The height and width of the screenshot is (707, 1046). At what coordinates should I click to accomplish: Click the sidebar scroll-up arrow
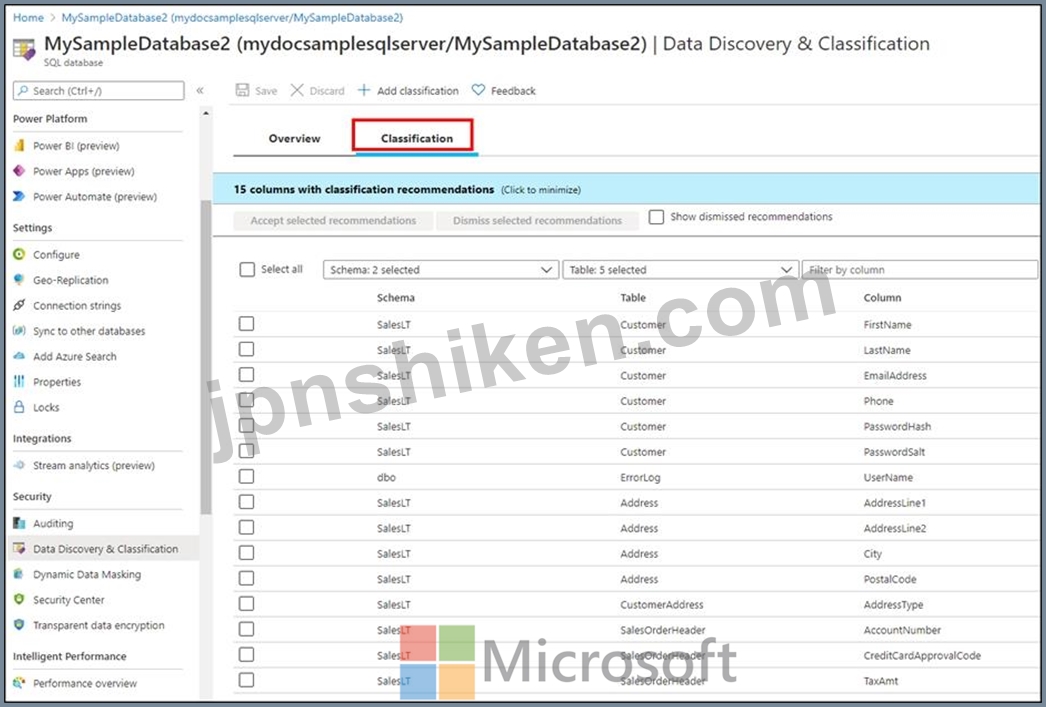205,114
